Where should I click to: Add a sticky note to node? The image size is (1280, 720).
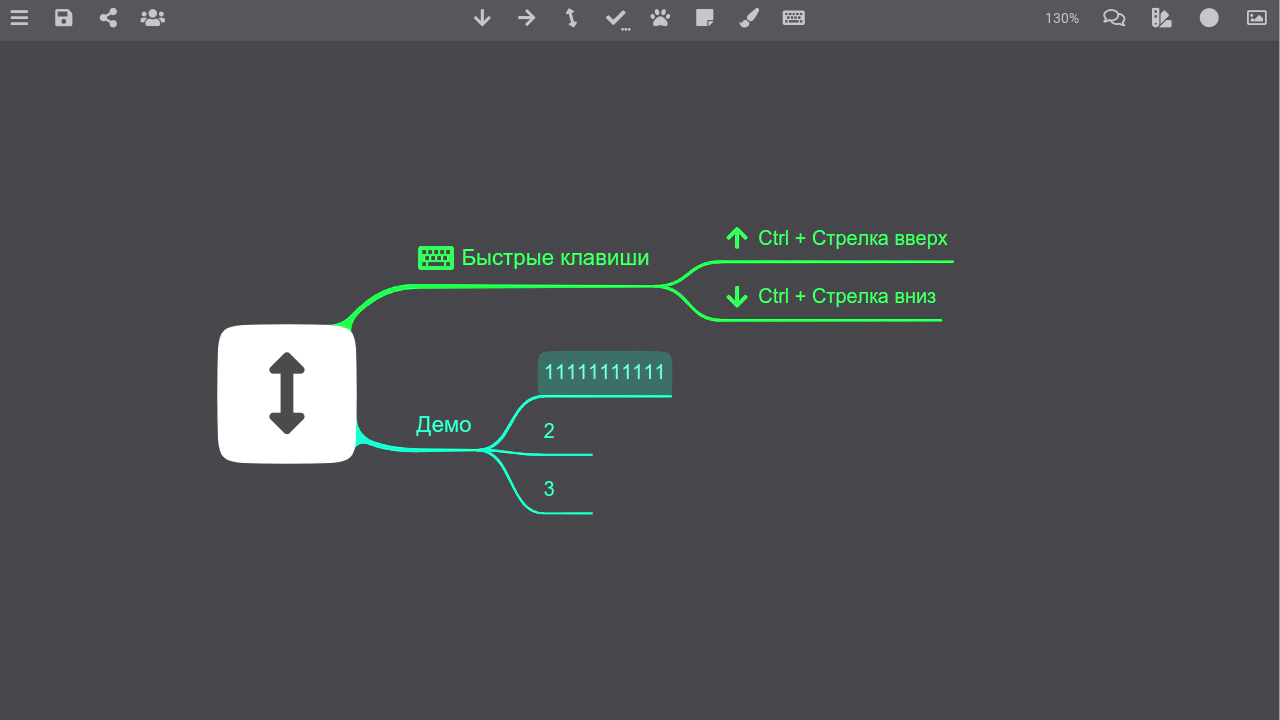pos(705,18)
